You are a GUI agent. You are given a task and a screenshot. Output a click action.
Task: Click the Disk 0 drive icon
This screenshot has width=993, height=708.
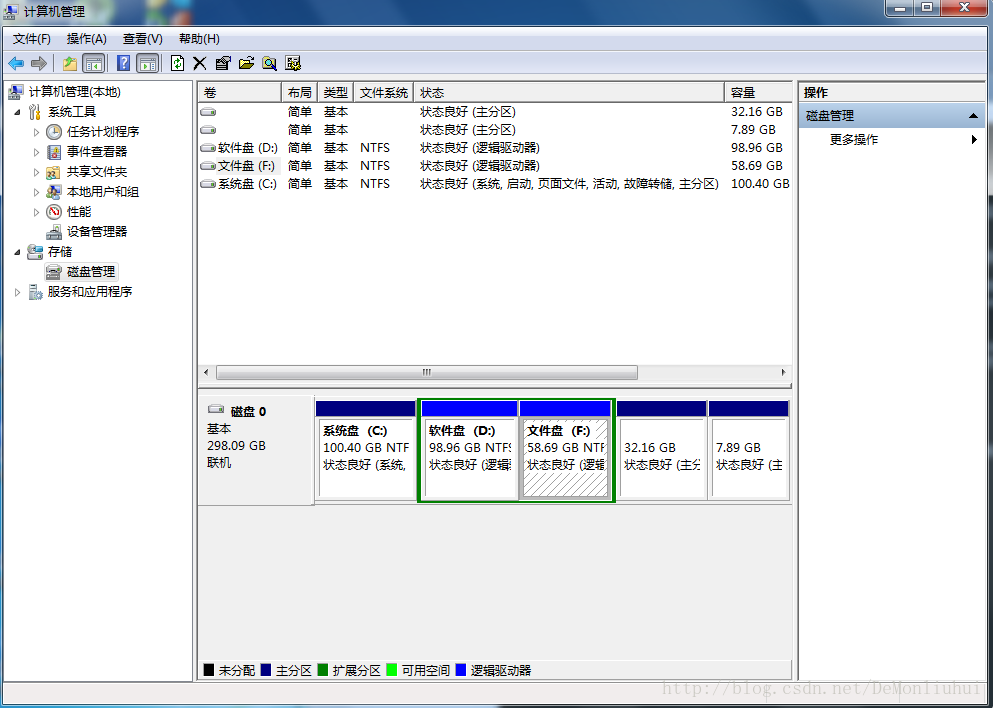(x=216, y=410)
